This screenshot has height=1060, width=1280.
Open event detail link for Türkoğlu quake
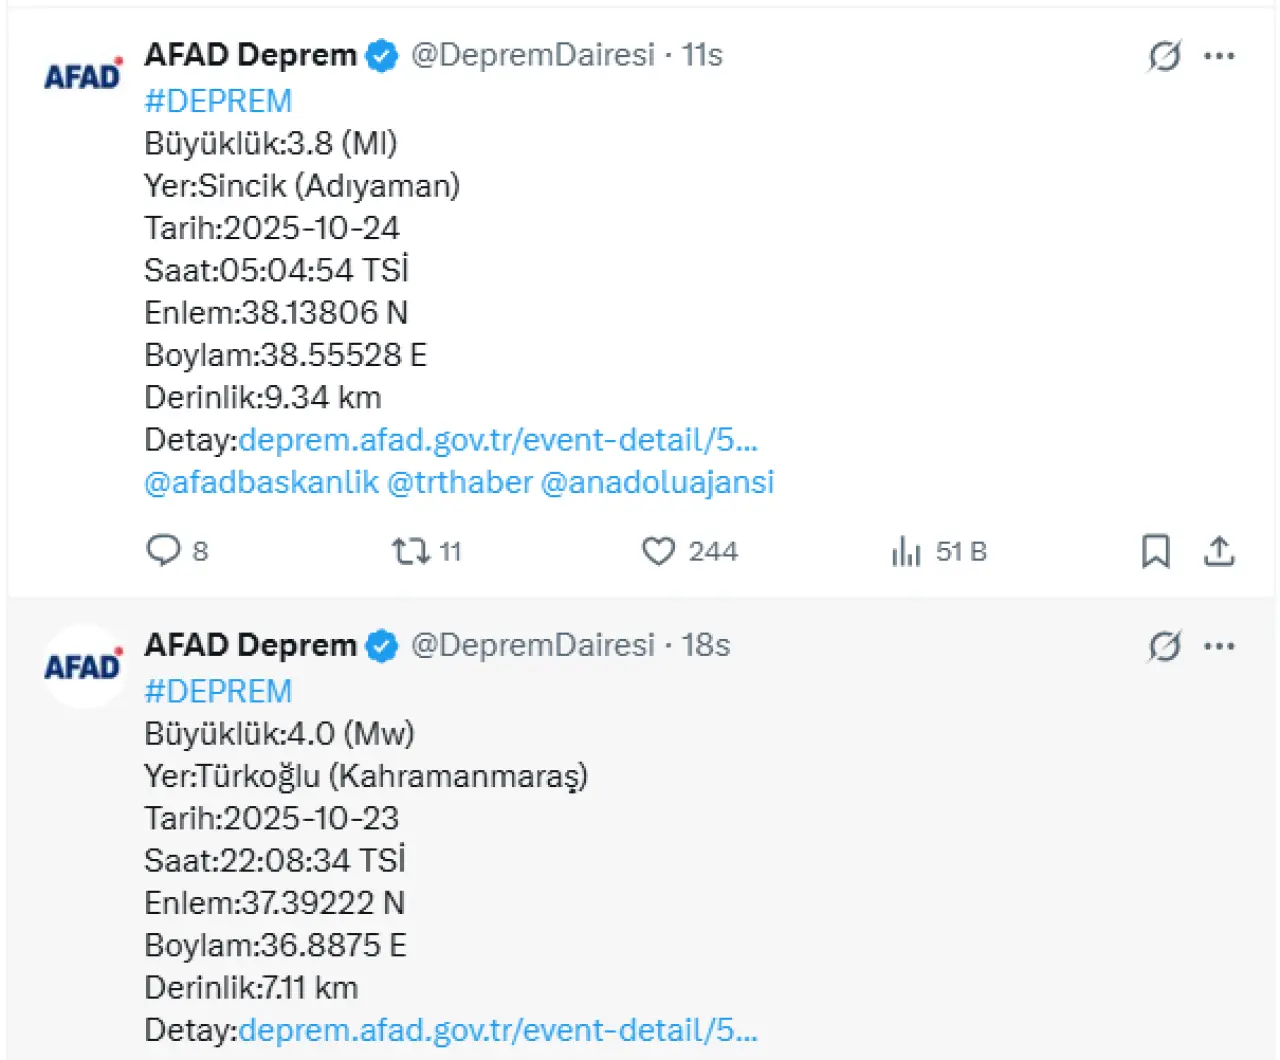(498, 1030)
